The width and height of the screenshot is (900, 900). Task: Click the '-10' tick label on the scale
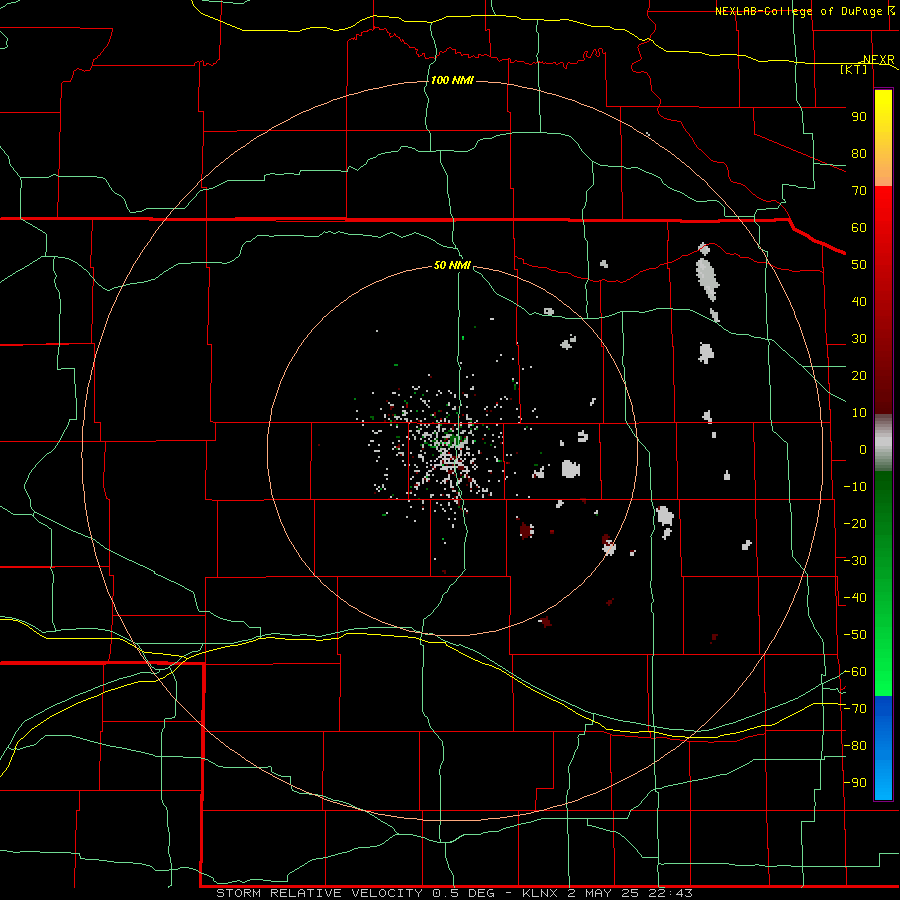tap(855, 487)
